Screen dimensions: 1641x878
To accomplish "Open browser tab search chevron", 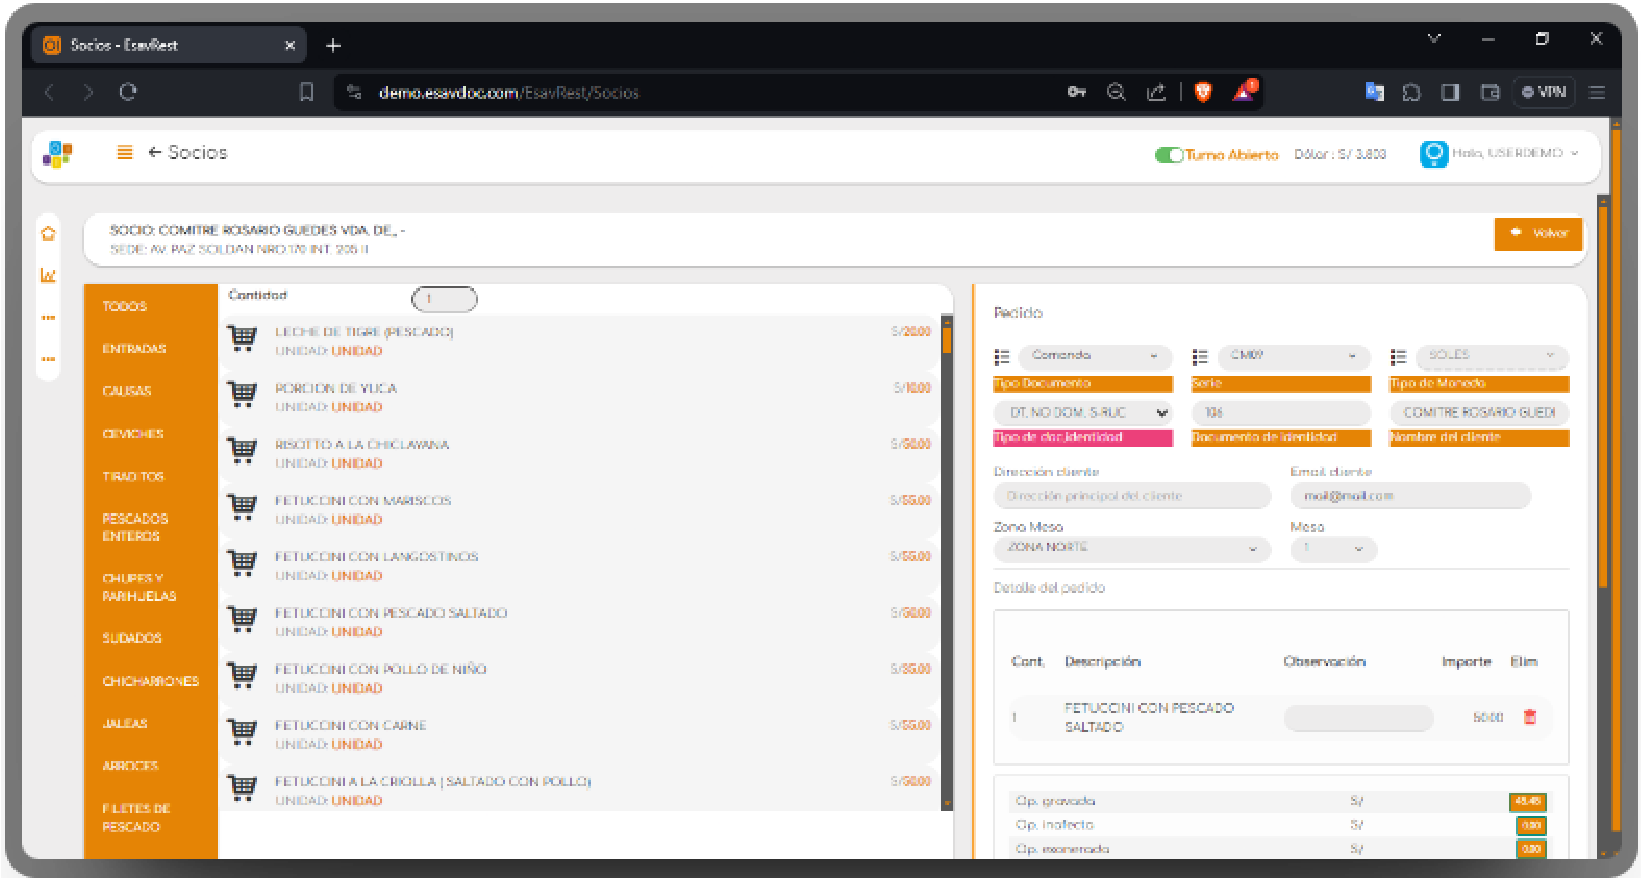I will (1434, 39).
